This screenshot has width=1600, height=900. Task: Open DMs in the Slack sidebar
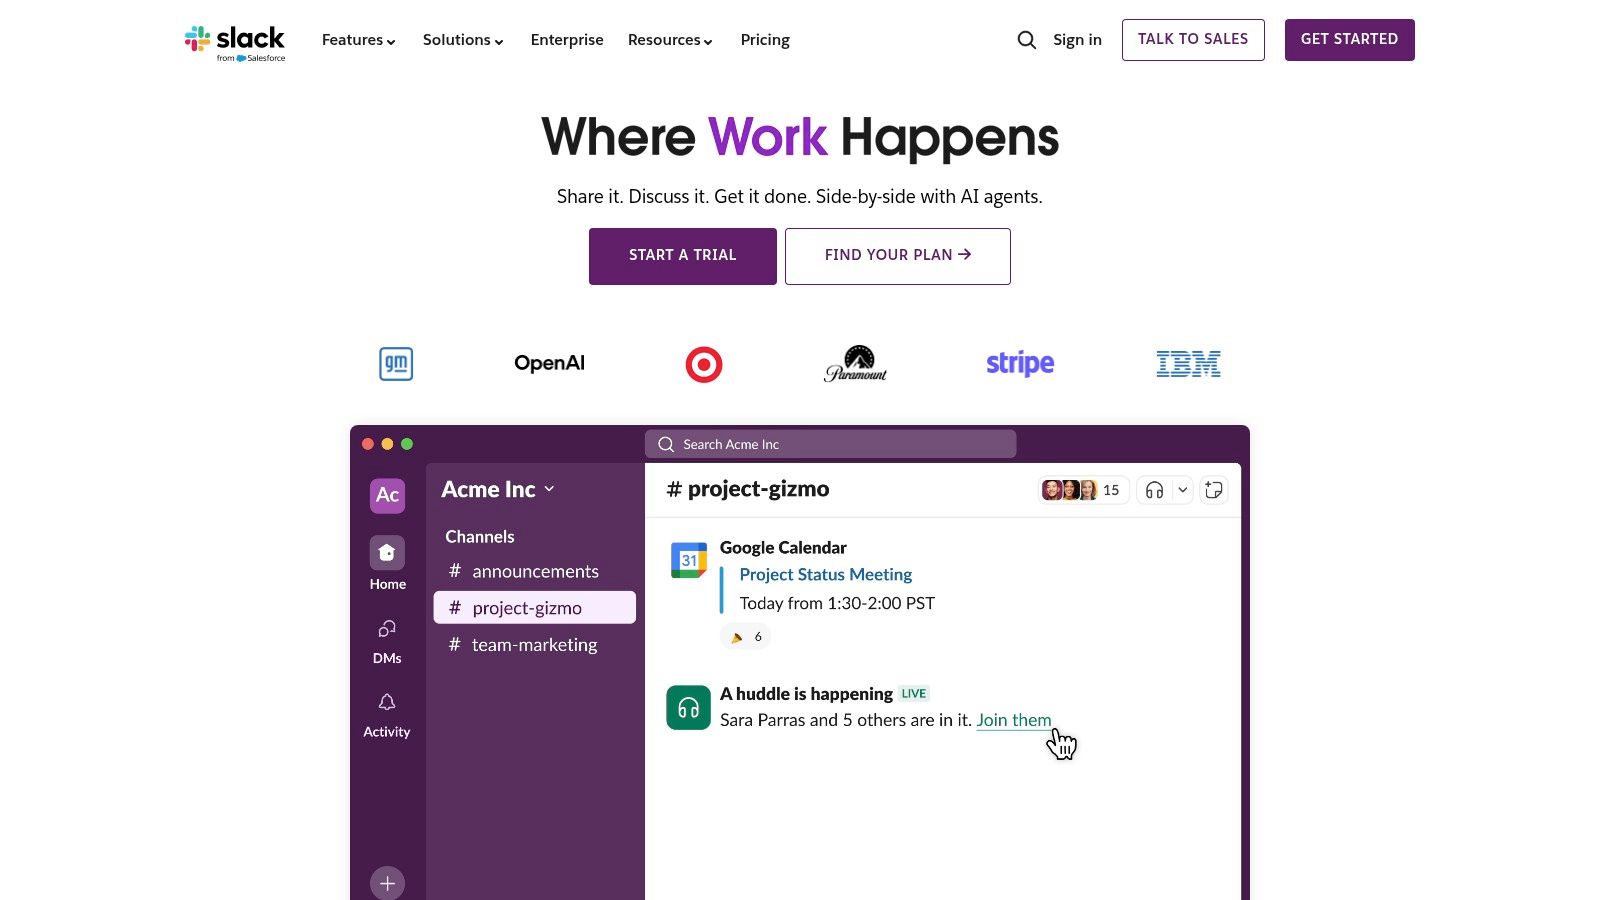click(387, 641)
